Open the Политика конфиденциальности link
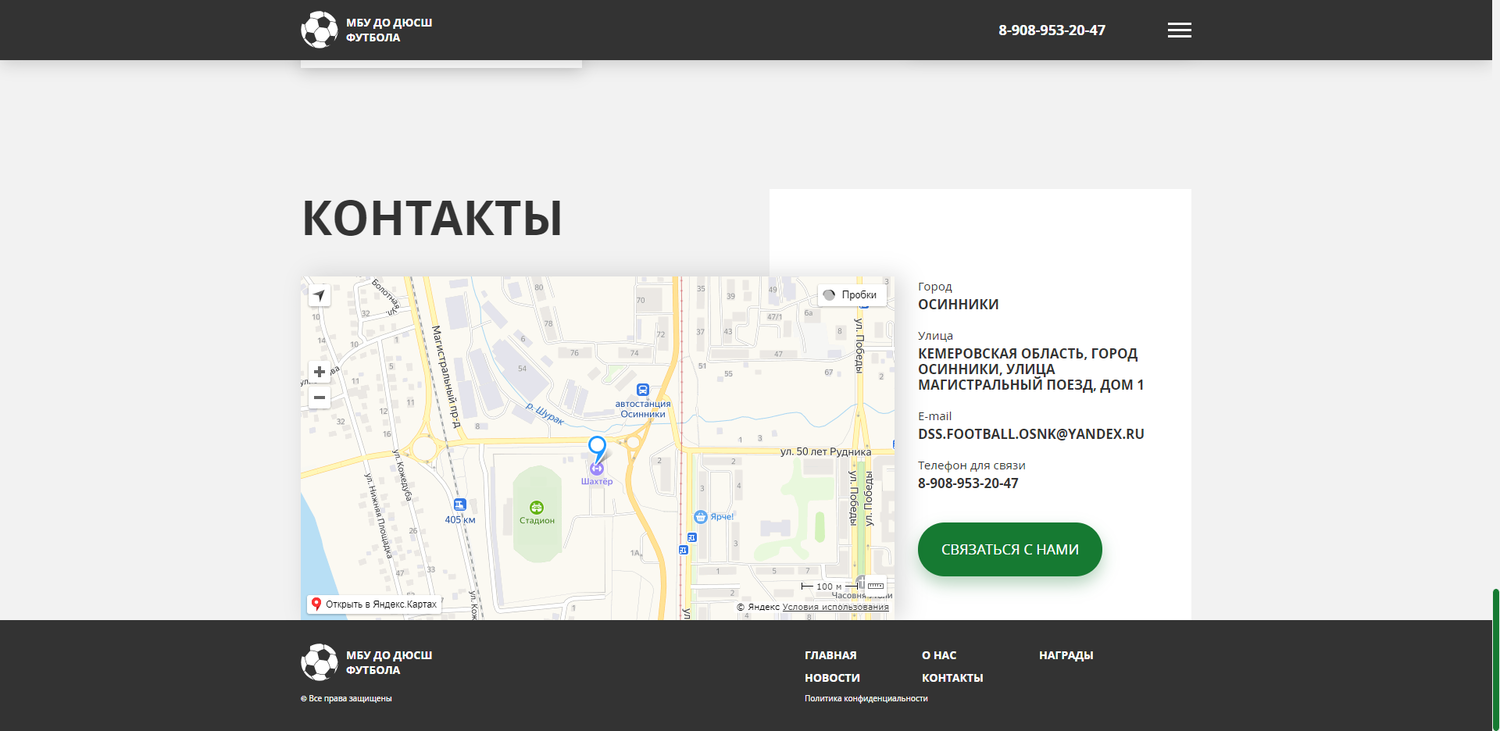 pos(866,699)
